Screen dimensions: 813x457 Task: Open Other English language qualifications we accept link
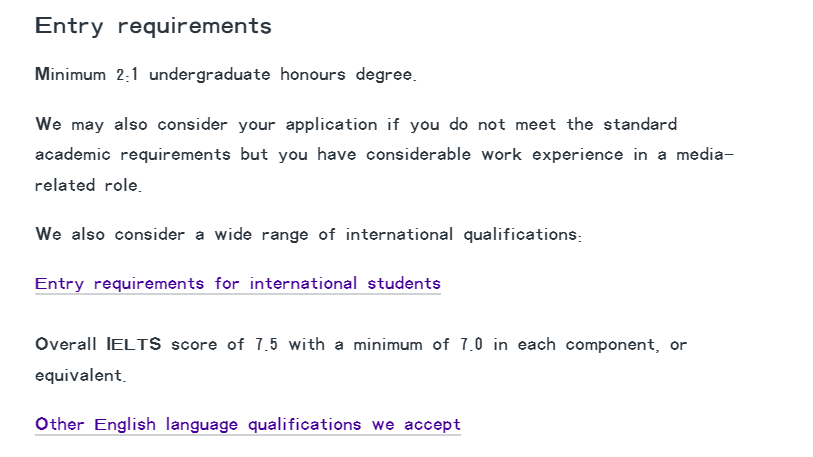coord(247,425)
